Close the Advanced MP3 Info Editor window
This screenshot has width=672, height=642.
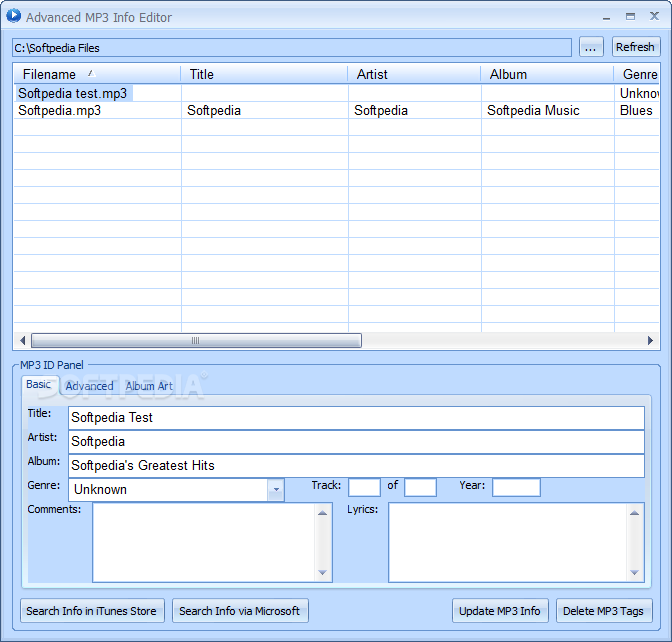point(654,16)
